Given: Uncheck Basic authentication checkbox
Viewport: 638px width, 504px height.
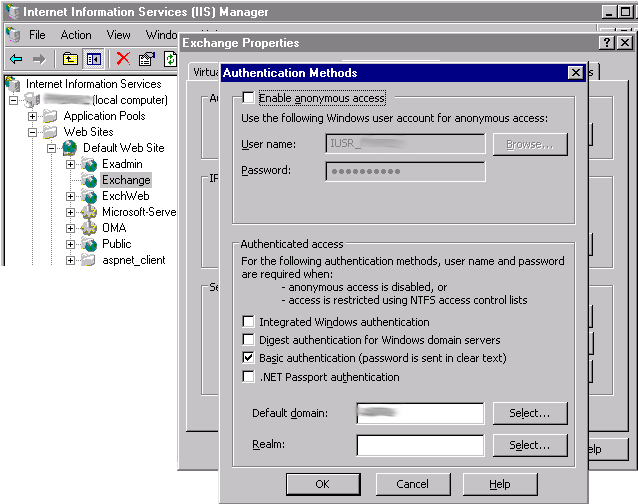Looking at the screenshot, I should (x=248, y=358).
